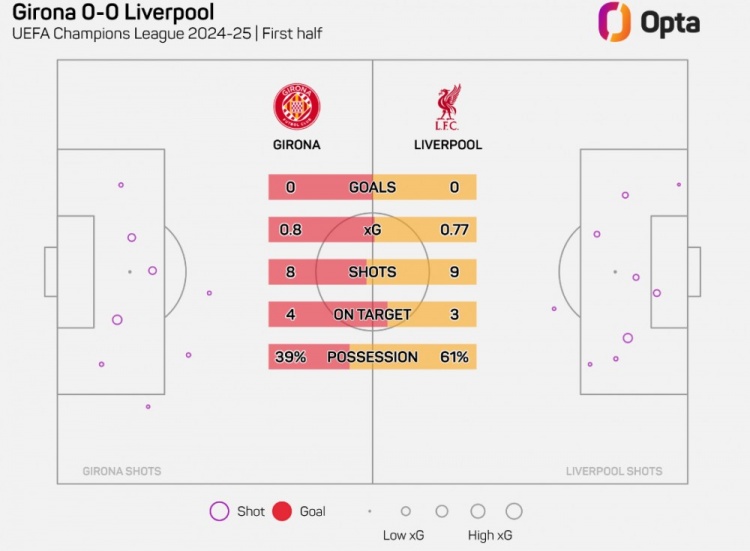Click the Low xG label
The height and width of the screenshot is (551, 750).
403,535
